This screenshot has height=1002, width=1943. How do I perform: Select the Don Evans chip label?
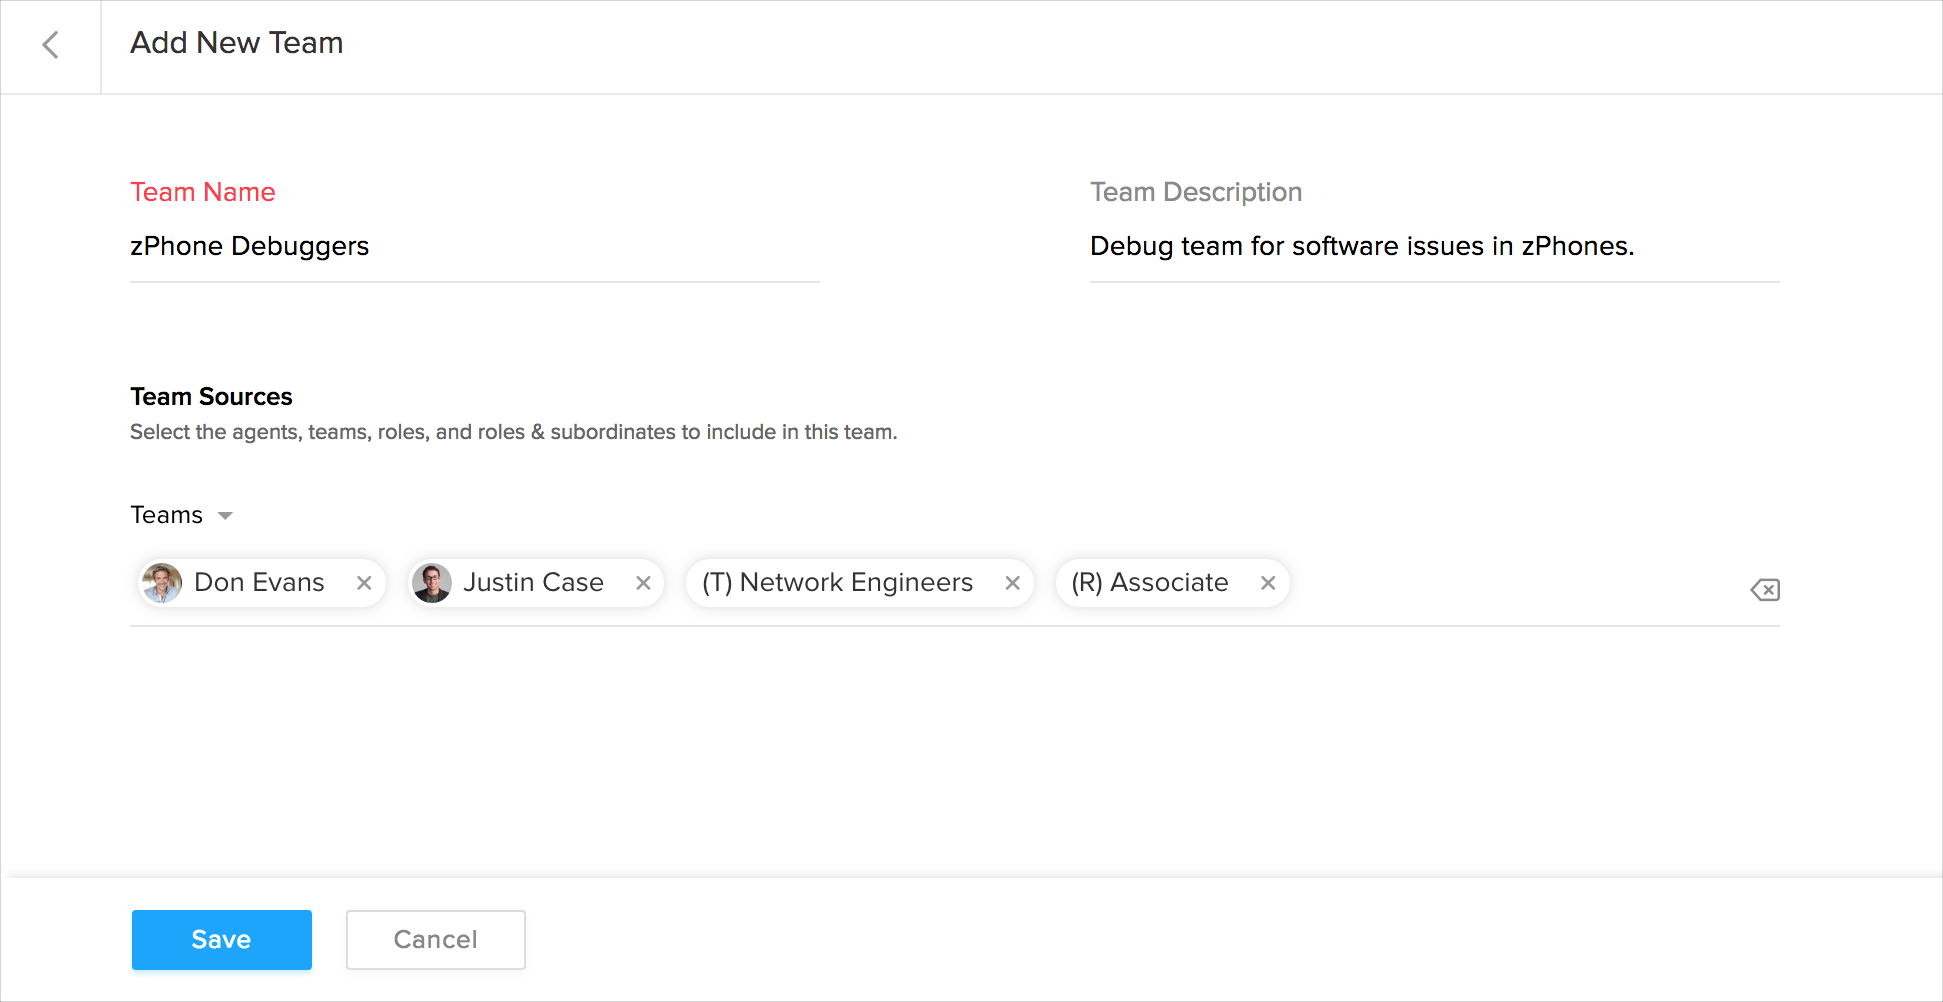(259, 583)
